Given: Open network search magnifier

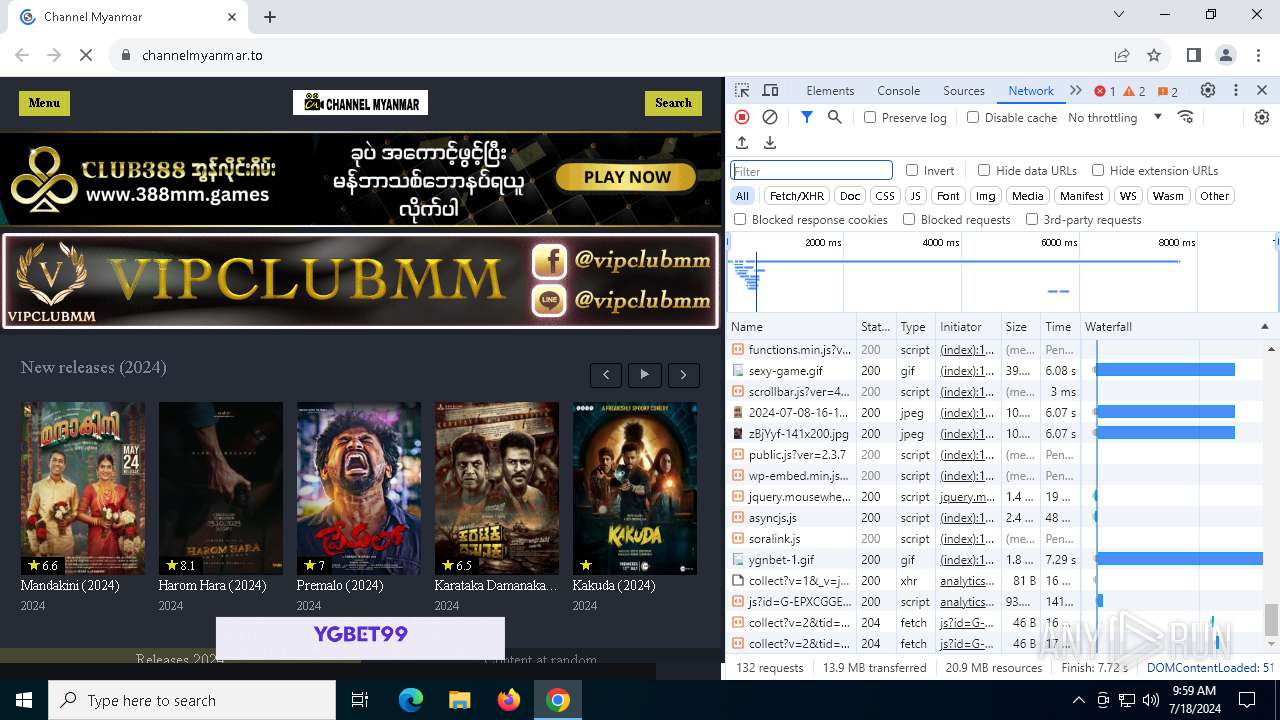Looking at the screenshot, I should tap(835, 117).
